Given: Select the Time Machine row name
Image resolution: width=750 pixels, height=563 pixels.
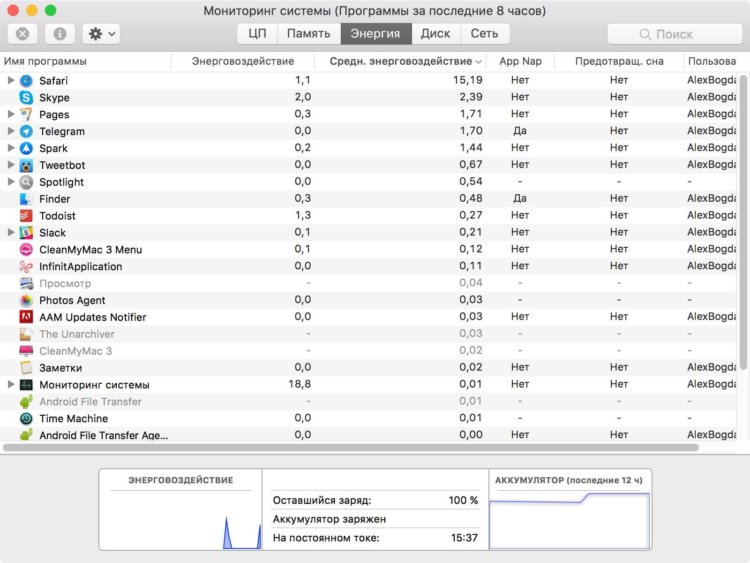Looking at the screenshot, I should point(74,419).
